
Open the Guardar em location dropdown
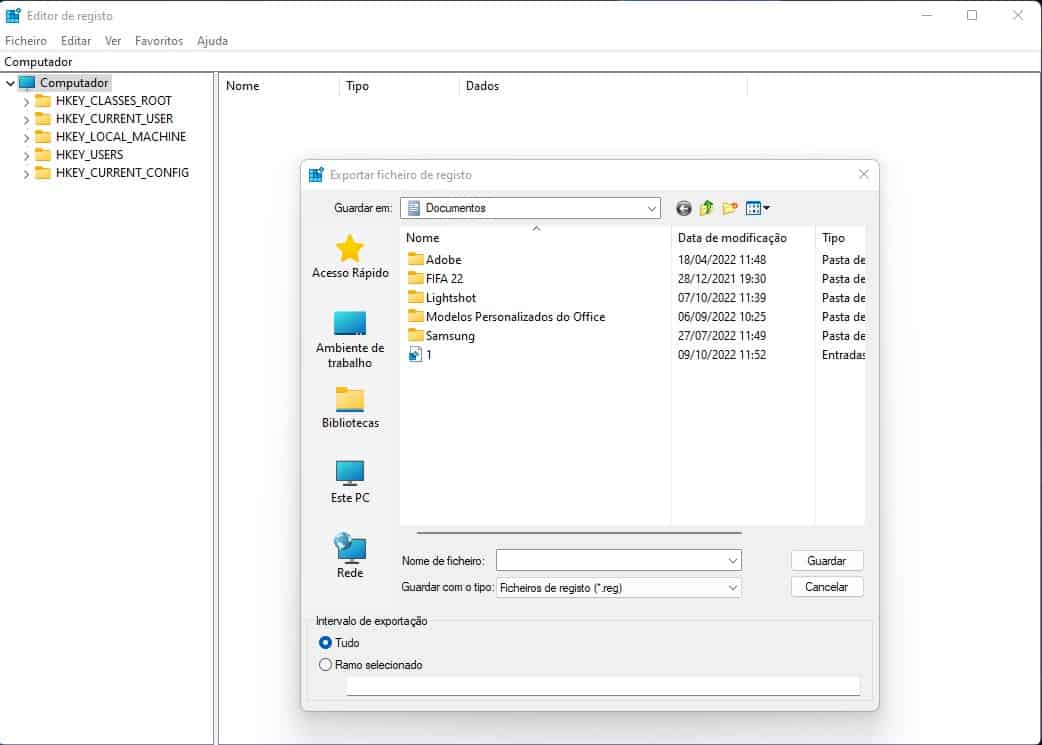coord(651,208)
